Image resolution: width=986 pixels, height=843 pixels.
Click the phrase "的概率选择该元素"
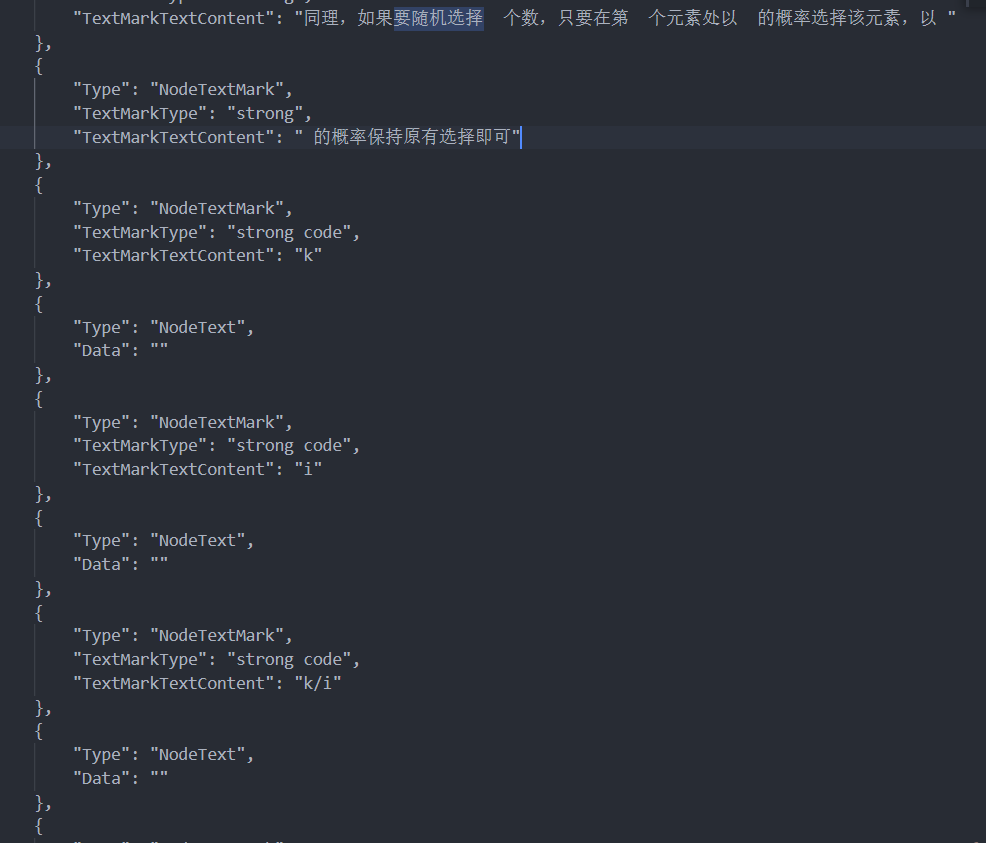[x=828, y=18]
